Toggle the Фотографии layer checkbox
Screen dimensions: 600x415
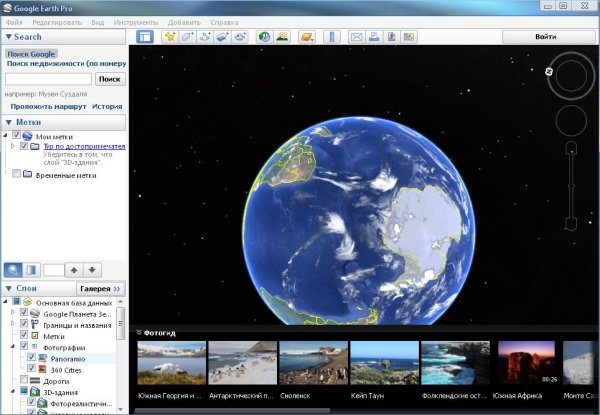coord(24,346)
